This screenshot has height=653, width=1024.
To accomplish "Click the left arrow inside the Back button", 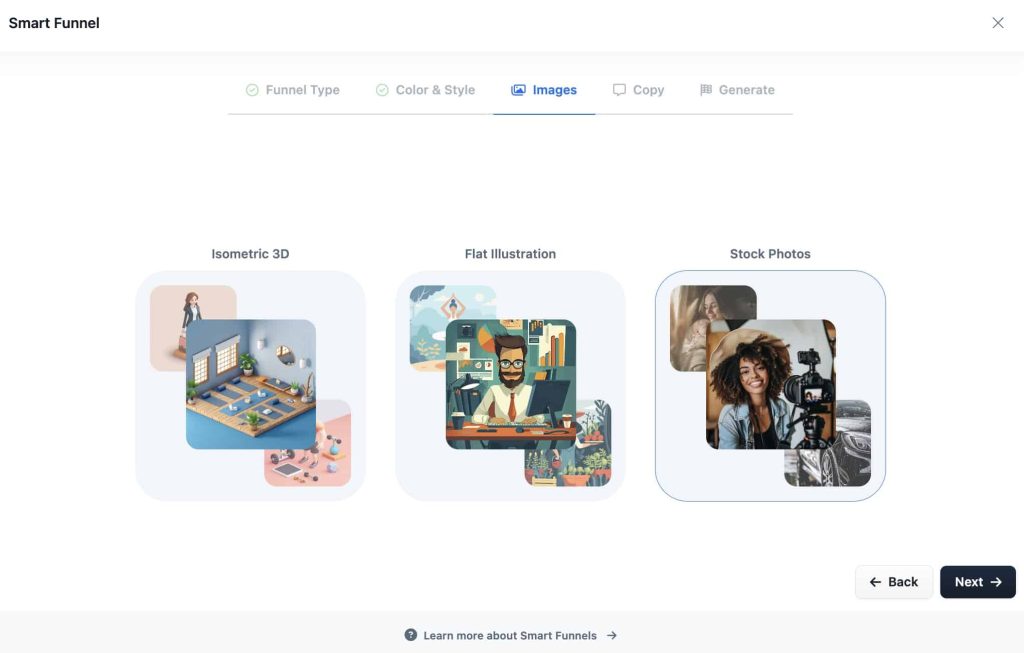I will click(x=873, y=581).
